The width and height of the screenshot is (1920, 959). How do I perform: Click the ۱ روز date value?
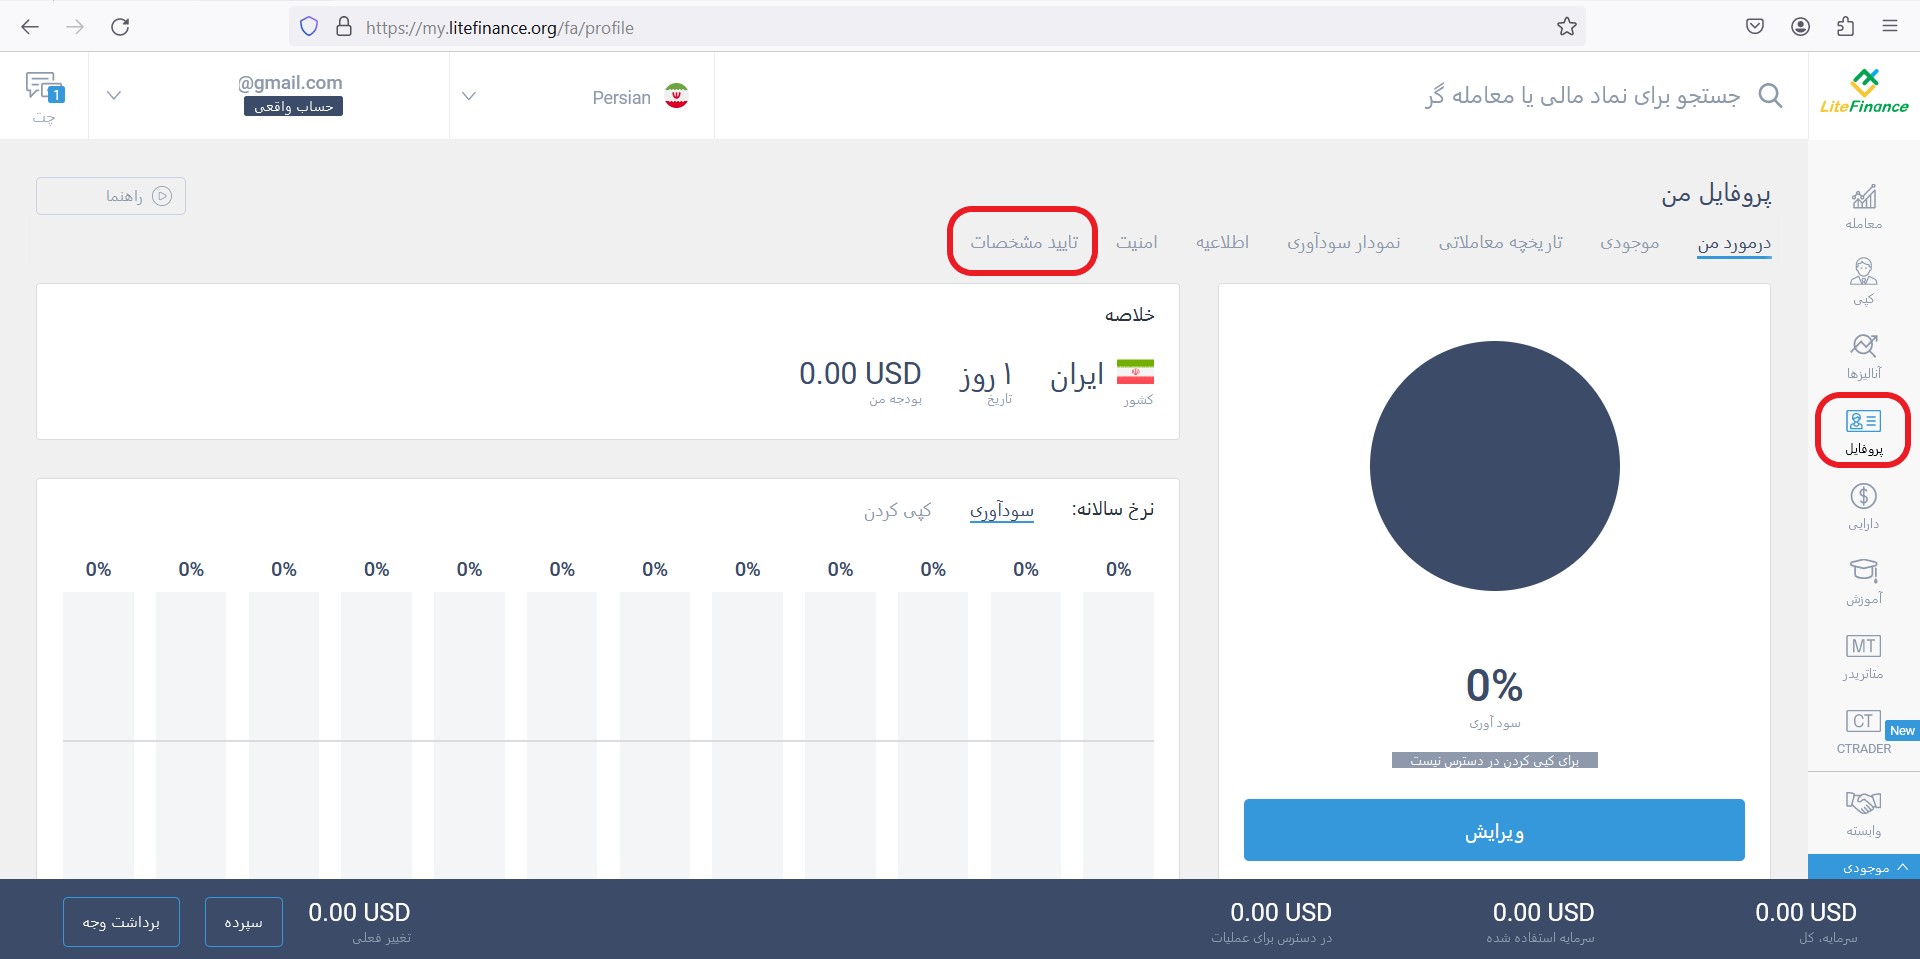coord(986,375)
